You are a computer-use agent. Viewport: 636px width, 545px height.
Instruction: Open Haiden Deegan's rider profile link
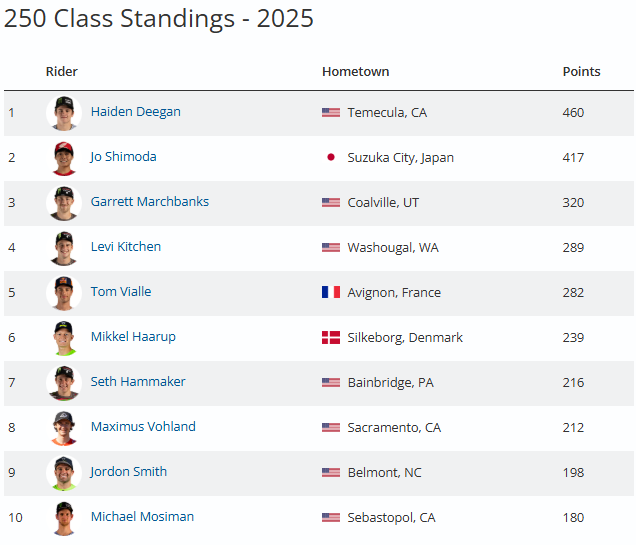(136, 112)
